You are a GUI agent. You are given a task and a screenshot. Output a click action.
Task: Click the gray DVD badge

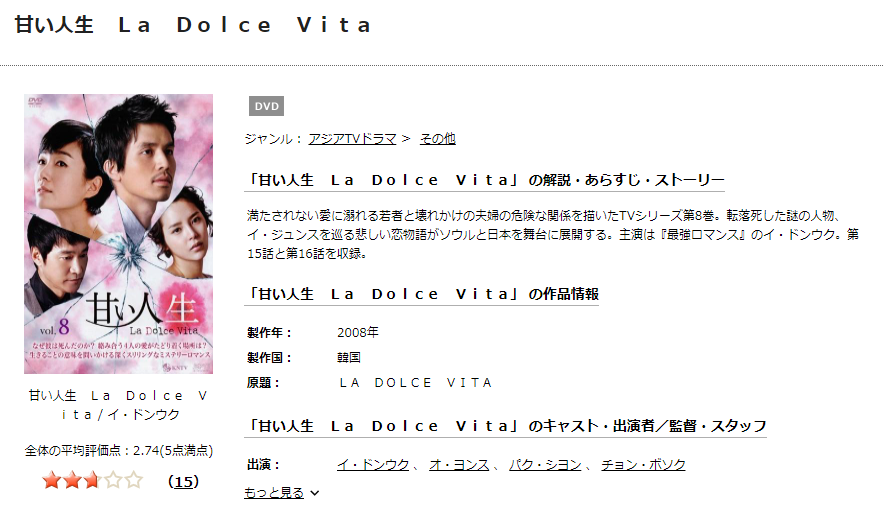[266, 106]
